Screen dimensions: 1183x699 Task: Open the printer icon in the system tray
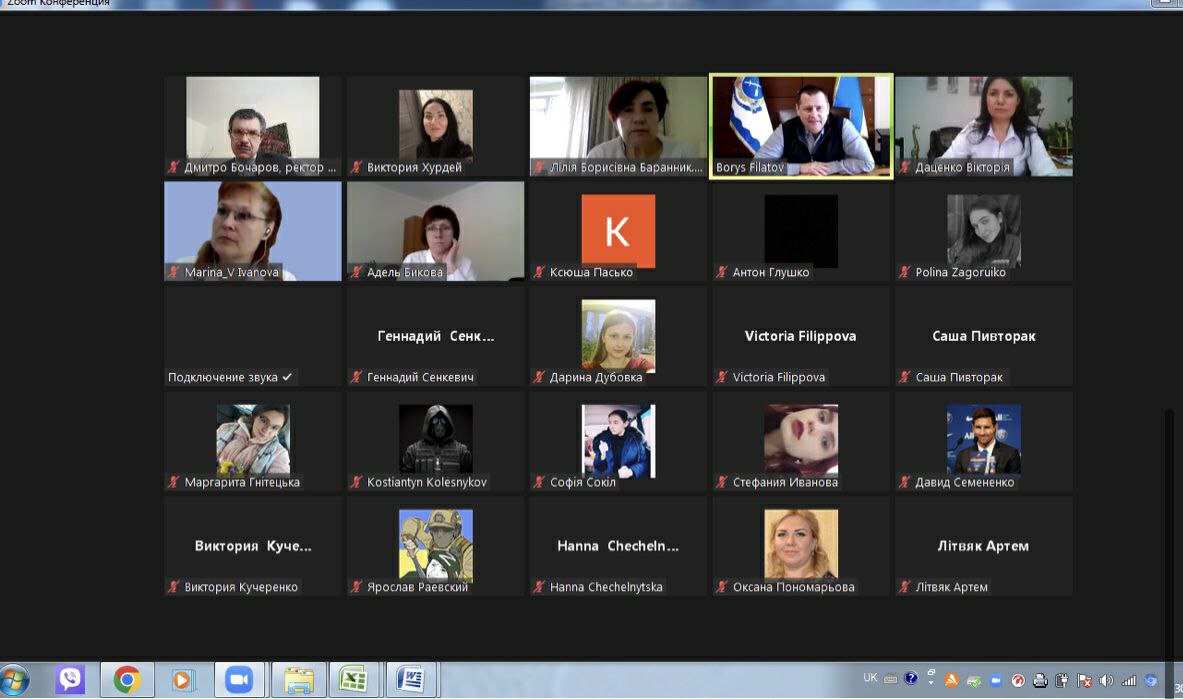(1040, 681)
